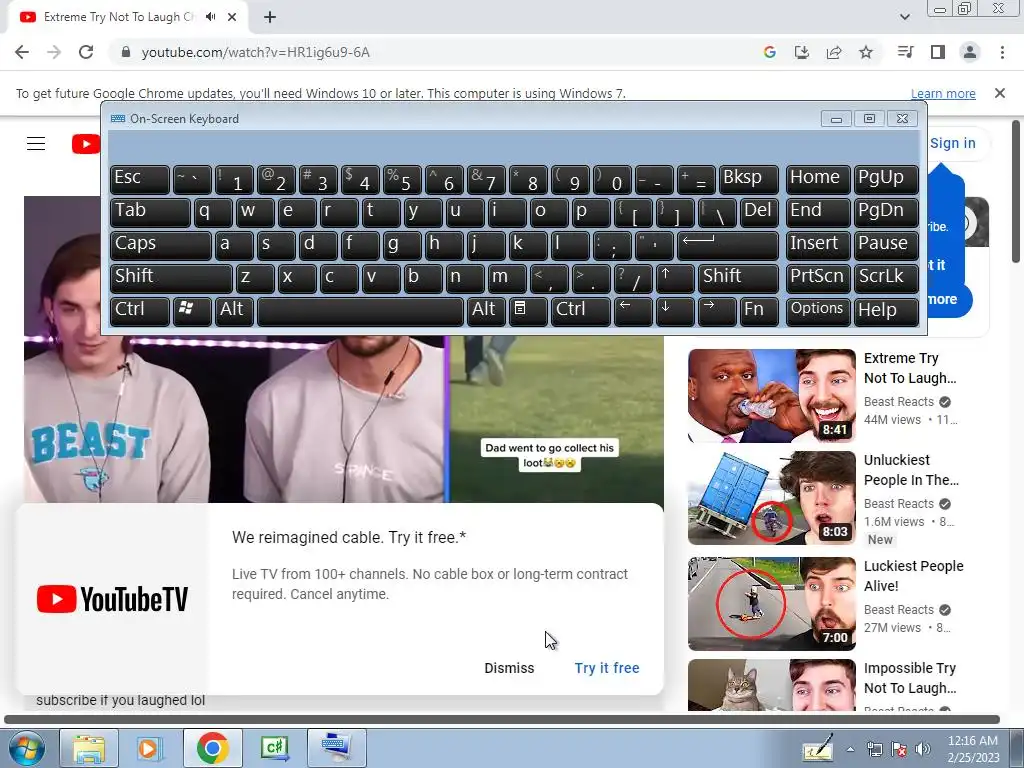Open Learn more about Chrome updates
This screenshot has height=768, width=1024.
[943, 93]
